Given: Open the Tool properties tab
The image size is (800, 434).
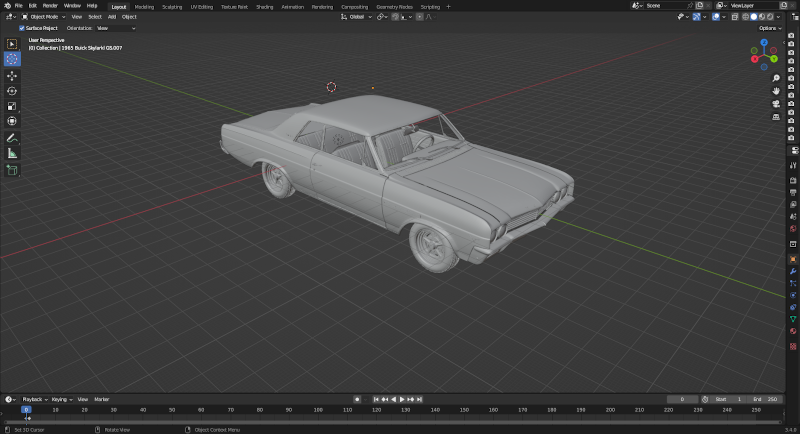Looking at the screenshot, I should click(793, 165).
